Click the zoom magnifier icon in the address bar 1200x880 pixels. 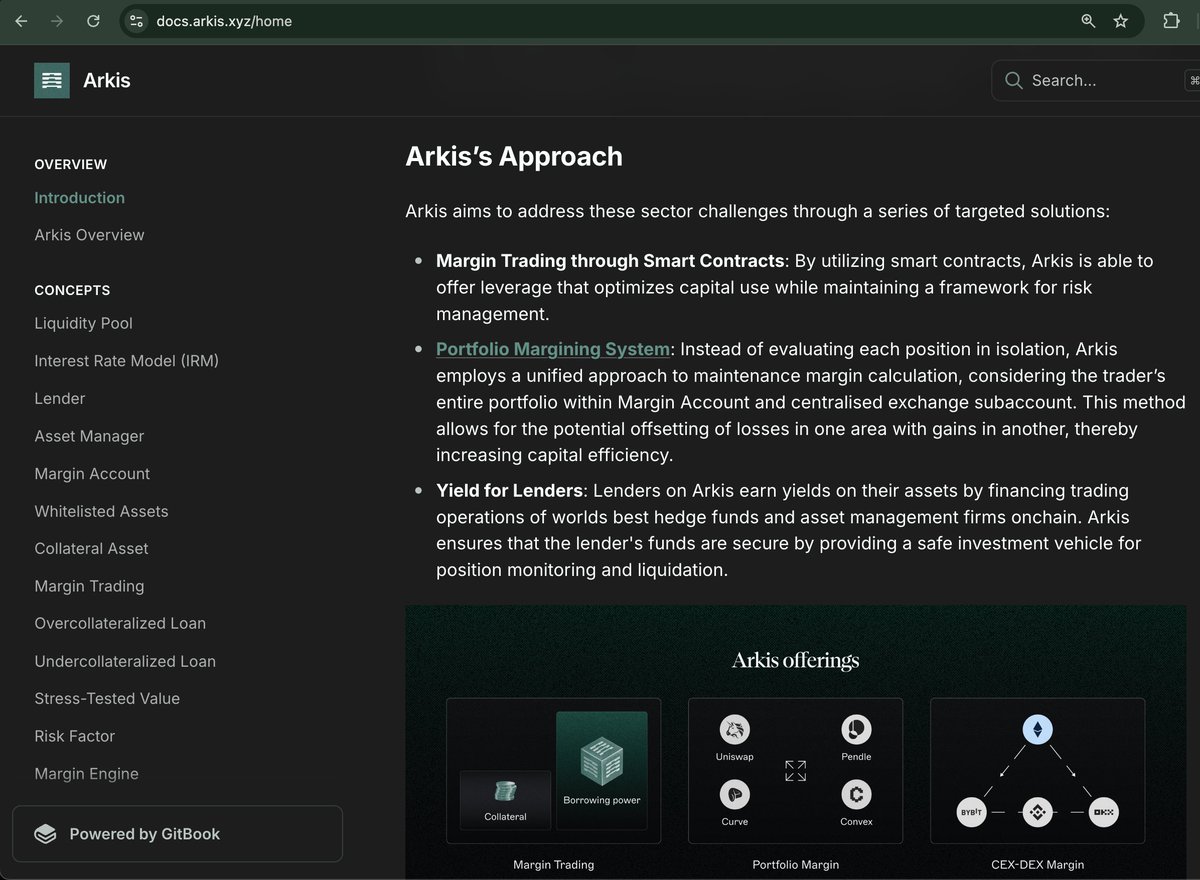[x=1088, y=20]
